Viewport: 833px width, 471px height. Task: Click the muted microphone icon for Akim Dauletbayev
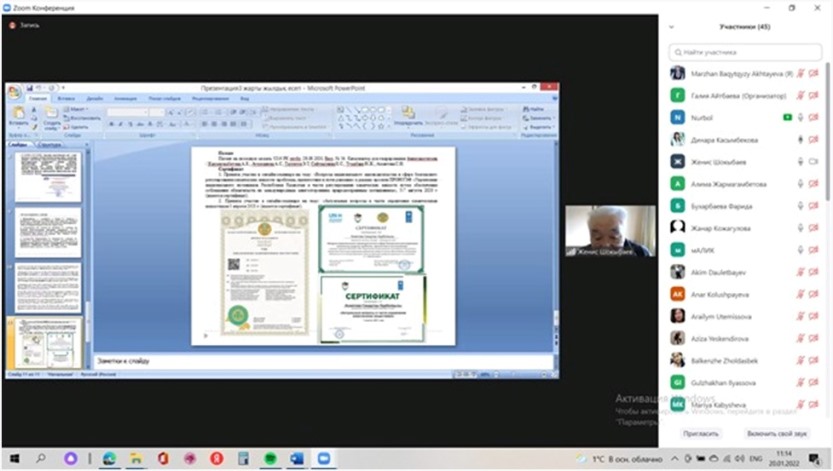coord(801,271)
